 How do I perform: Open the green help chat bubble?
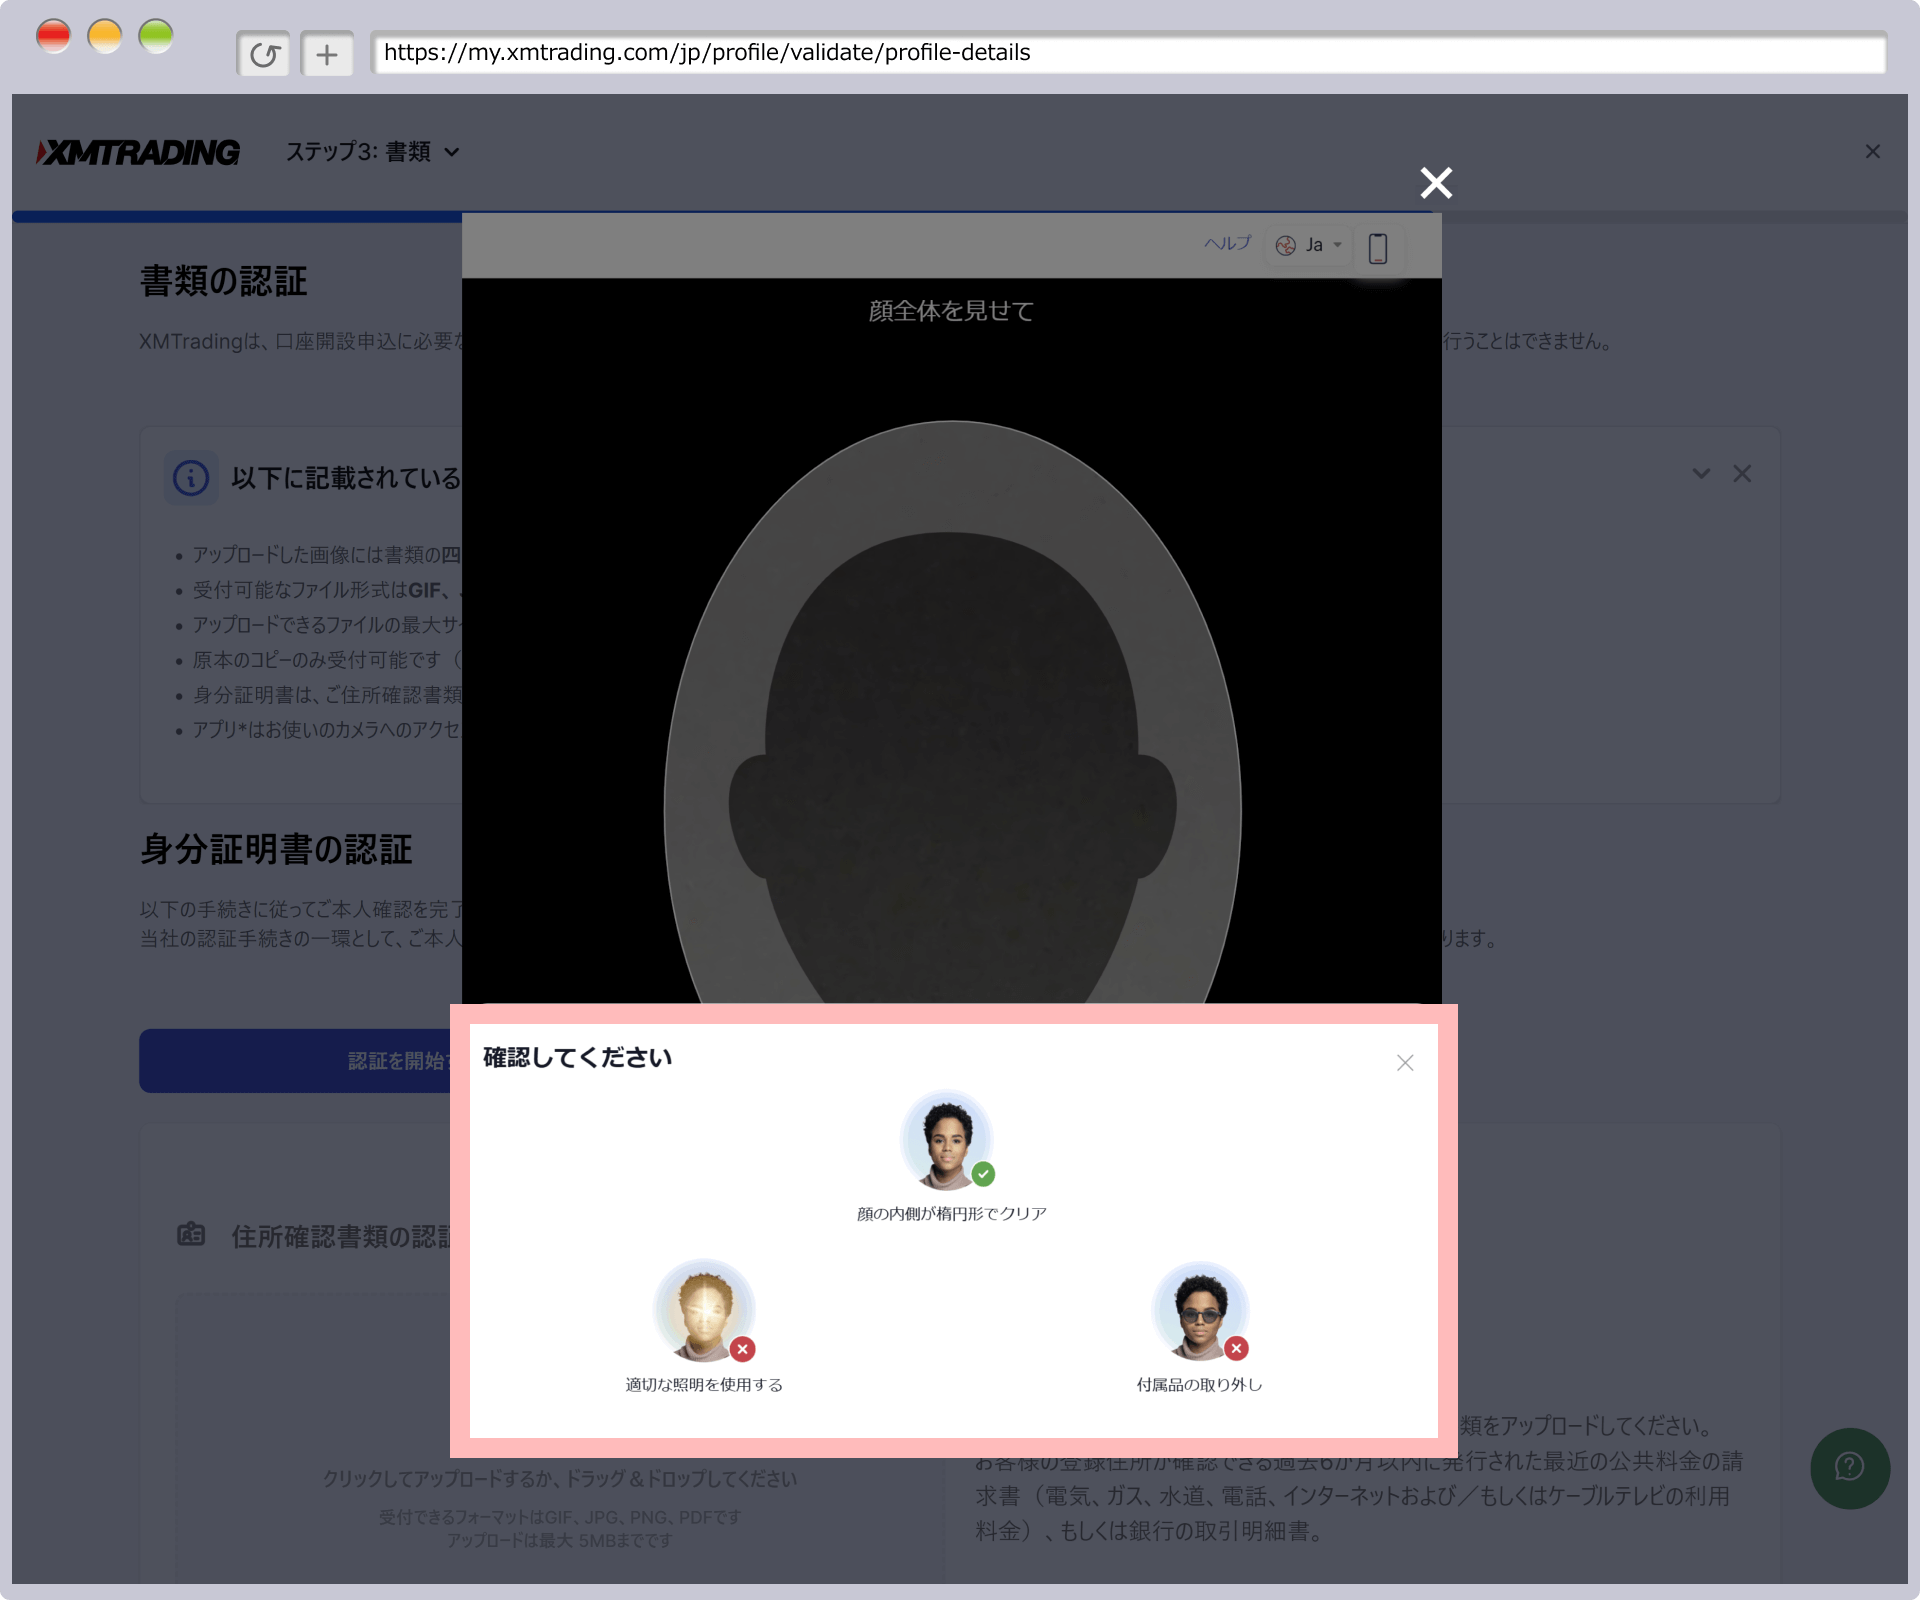1849,1467
